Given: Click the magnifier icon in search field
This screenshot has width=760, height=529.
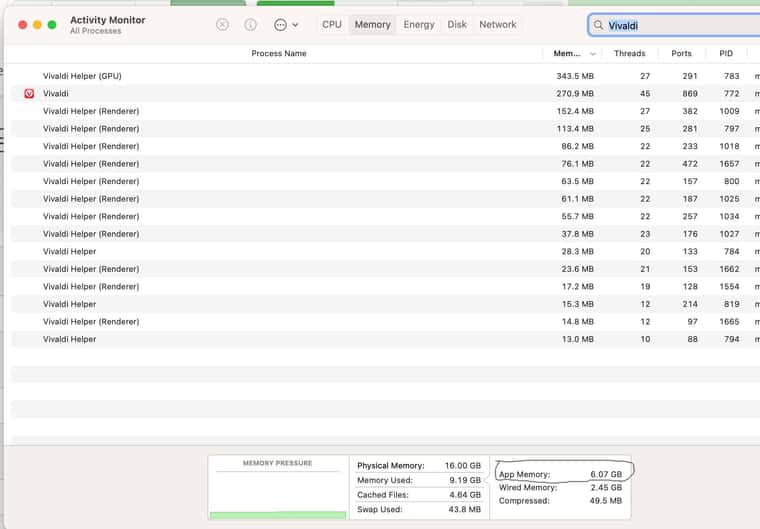Looking at the screenshot, I should [x=599, y=25].
